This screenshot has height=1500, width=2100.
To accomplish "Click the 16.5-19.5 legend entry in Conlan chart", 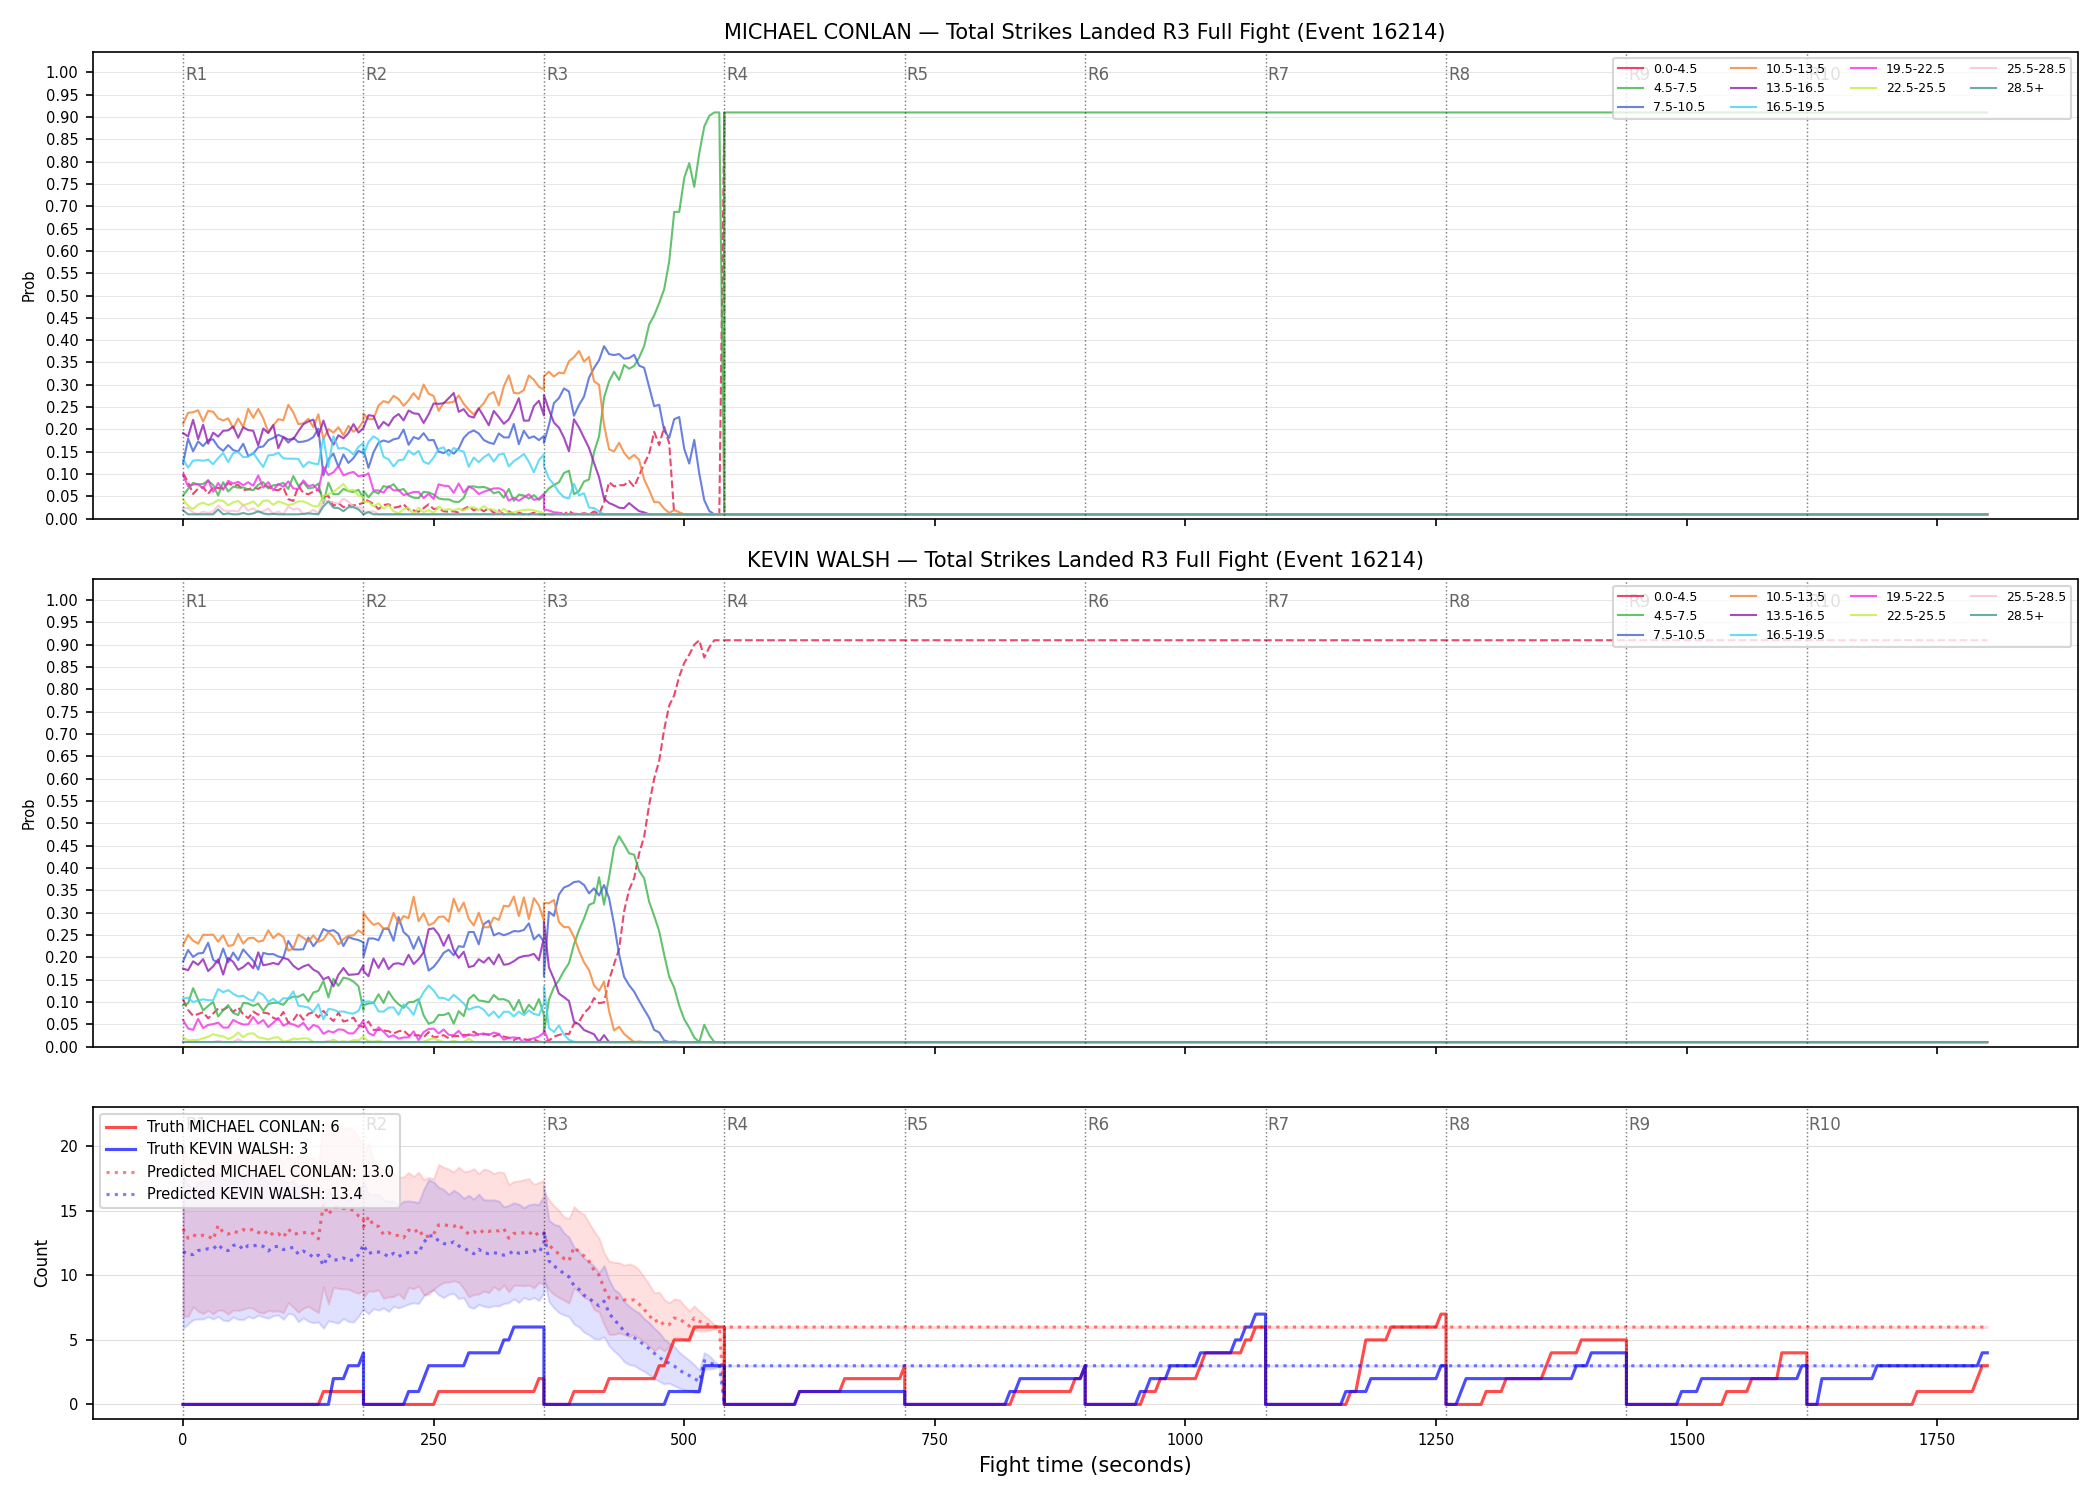I will pyautogui.click(x=1777, y=107).
